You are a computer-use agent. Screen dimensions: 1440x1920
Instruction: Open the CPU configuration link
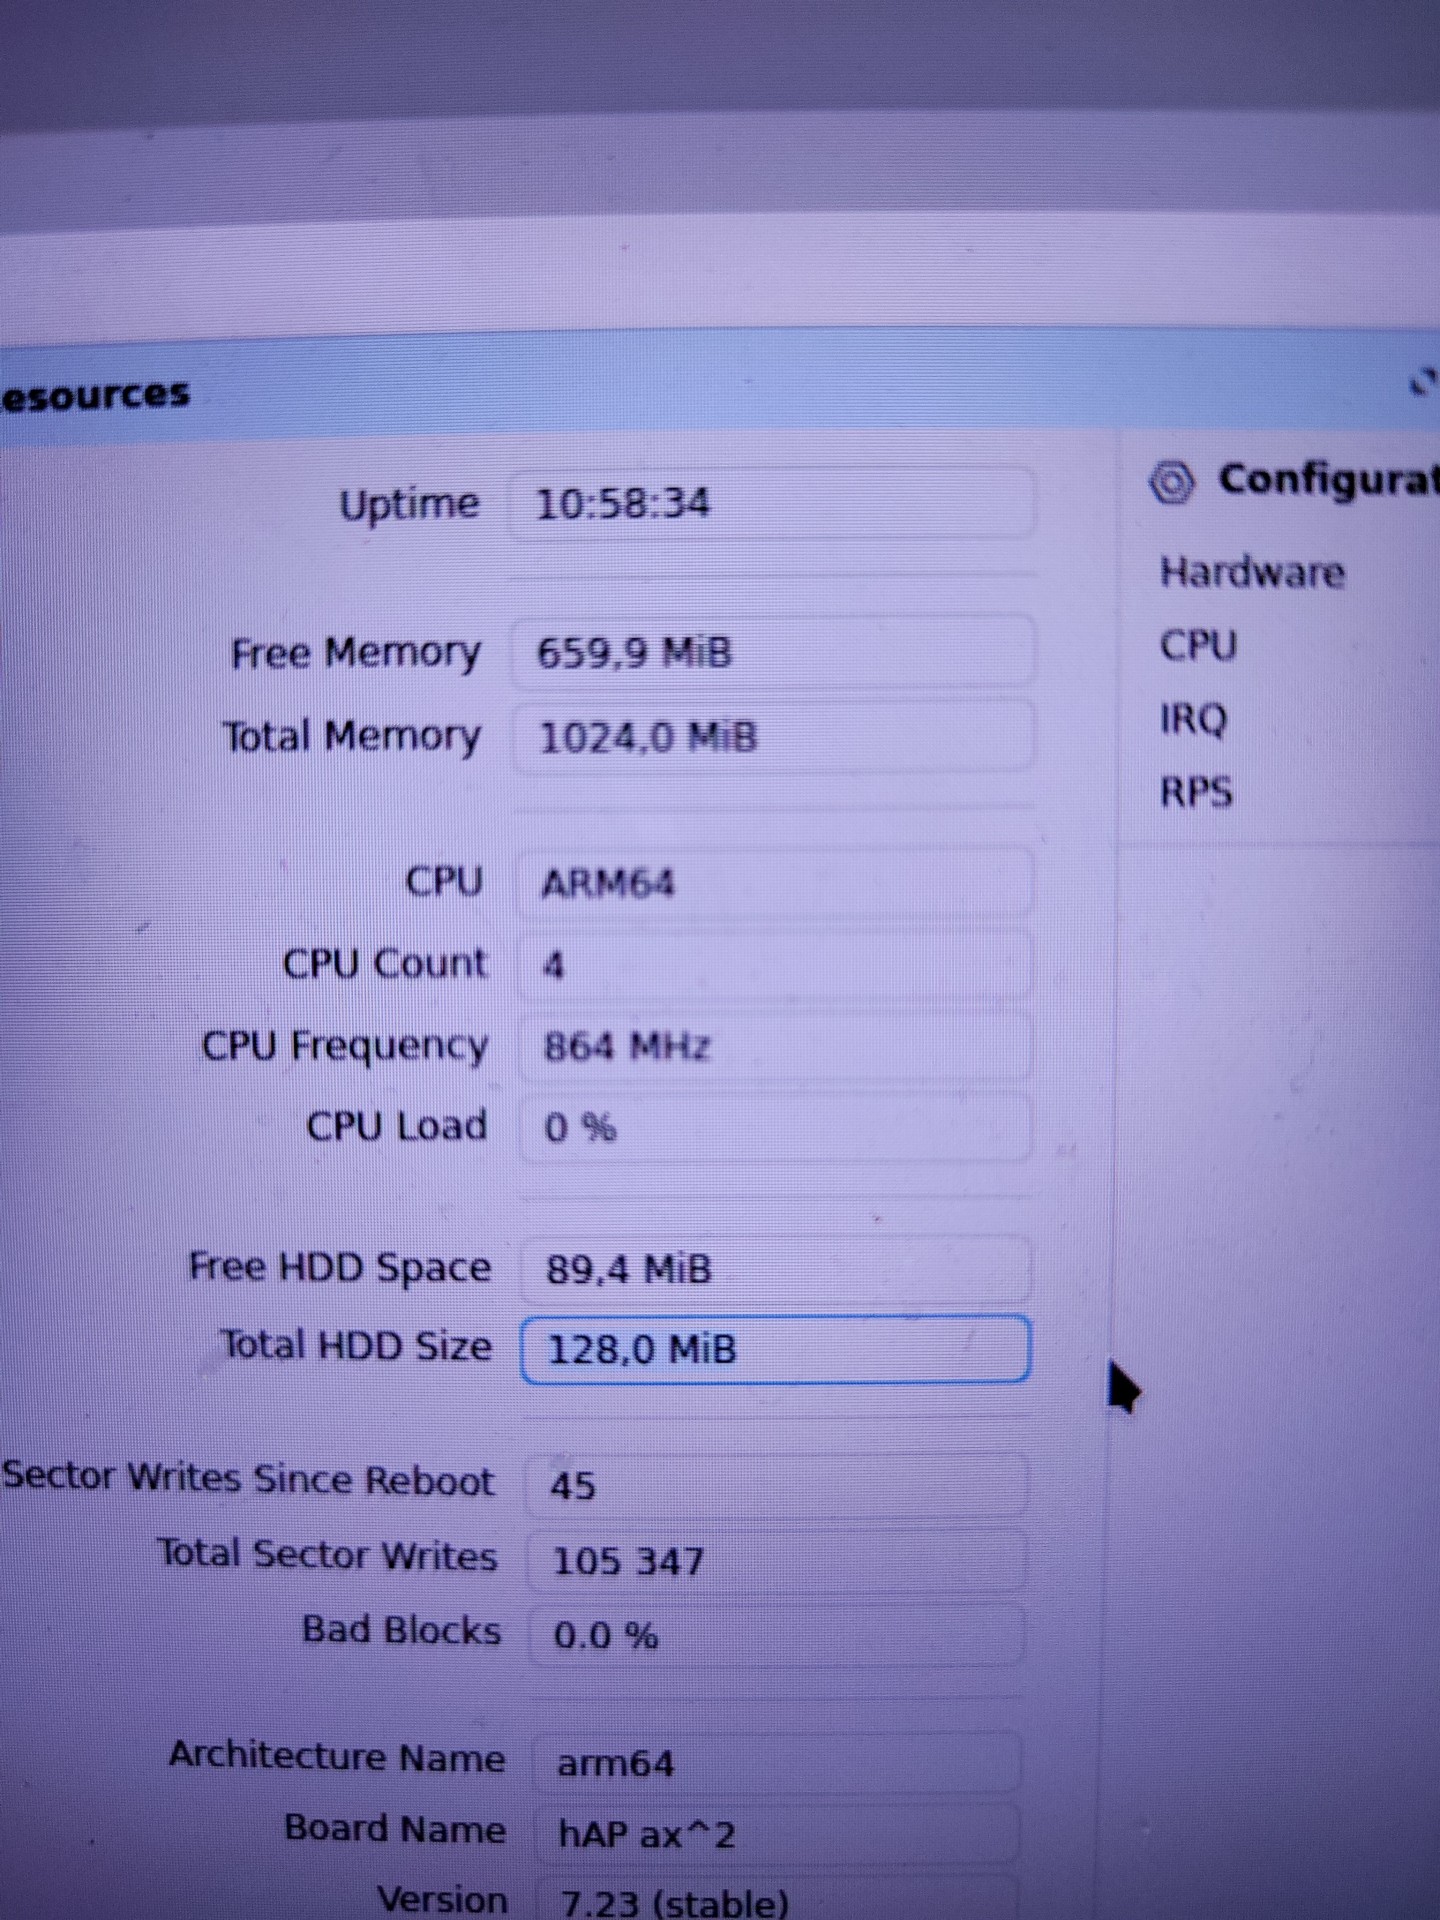[x=1198, y=646]
